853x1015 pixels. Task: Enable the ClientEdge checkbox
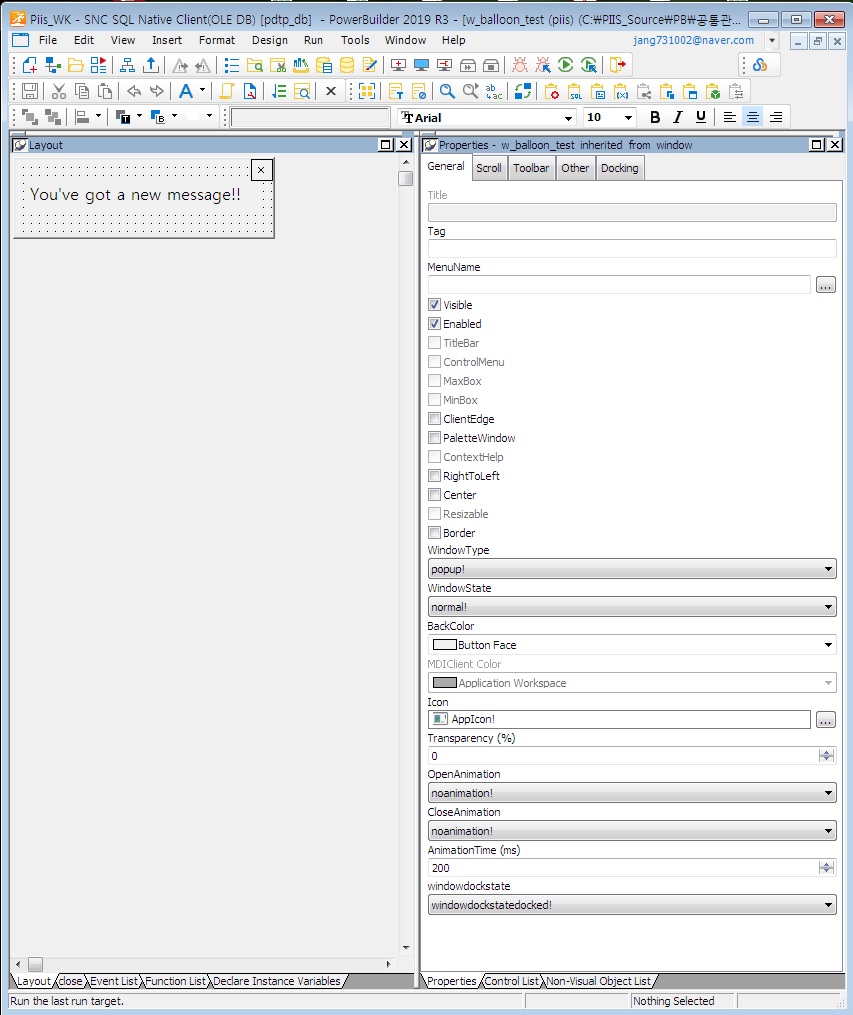[x=435, y=419]
